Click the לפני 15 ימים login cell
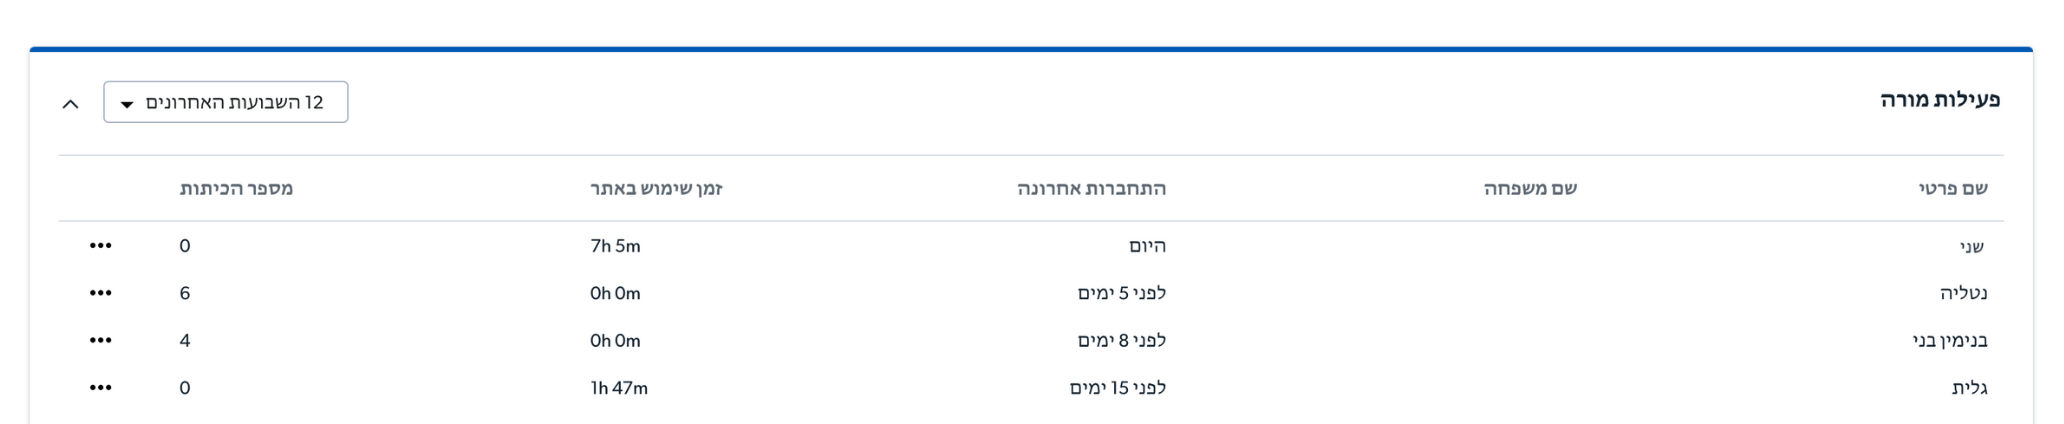 (1118, 388)
